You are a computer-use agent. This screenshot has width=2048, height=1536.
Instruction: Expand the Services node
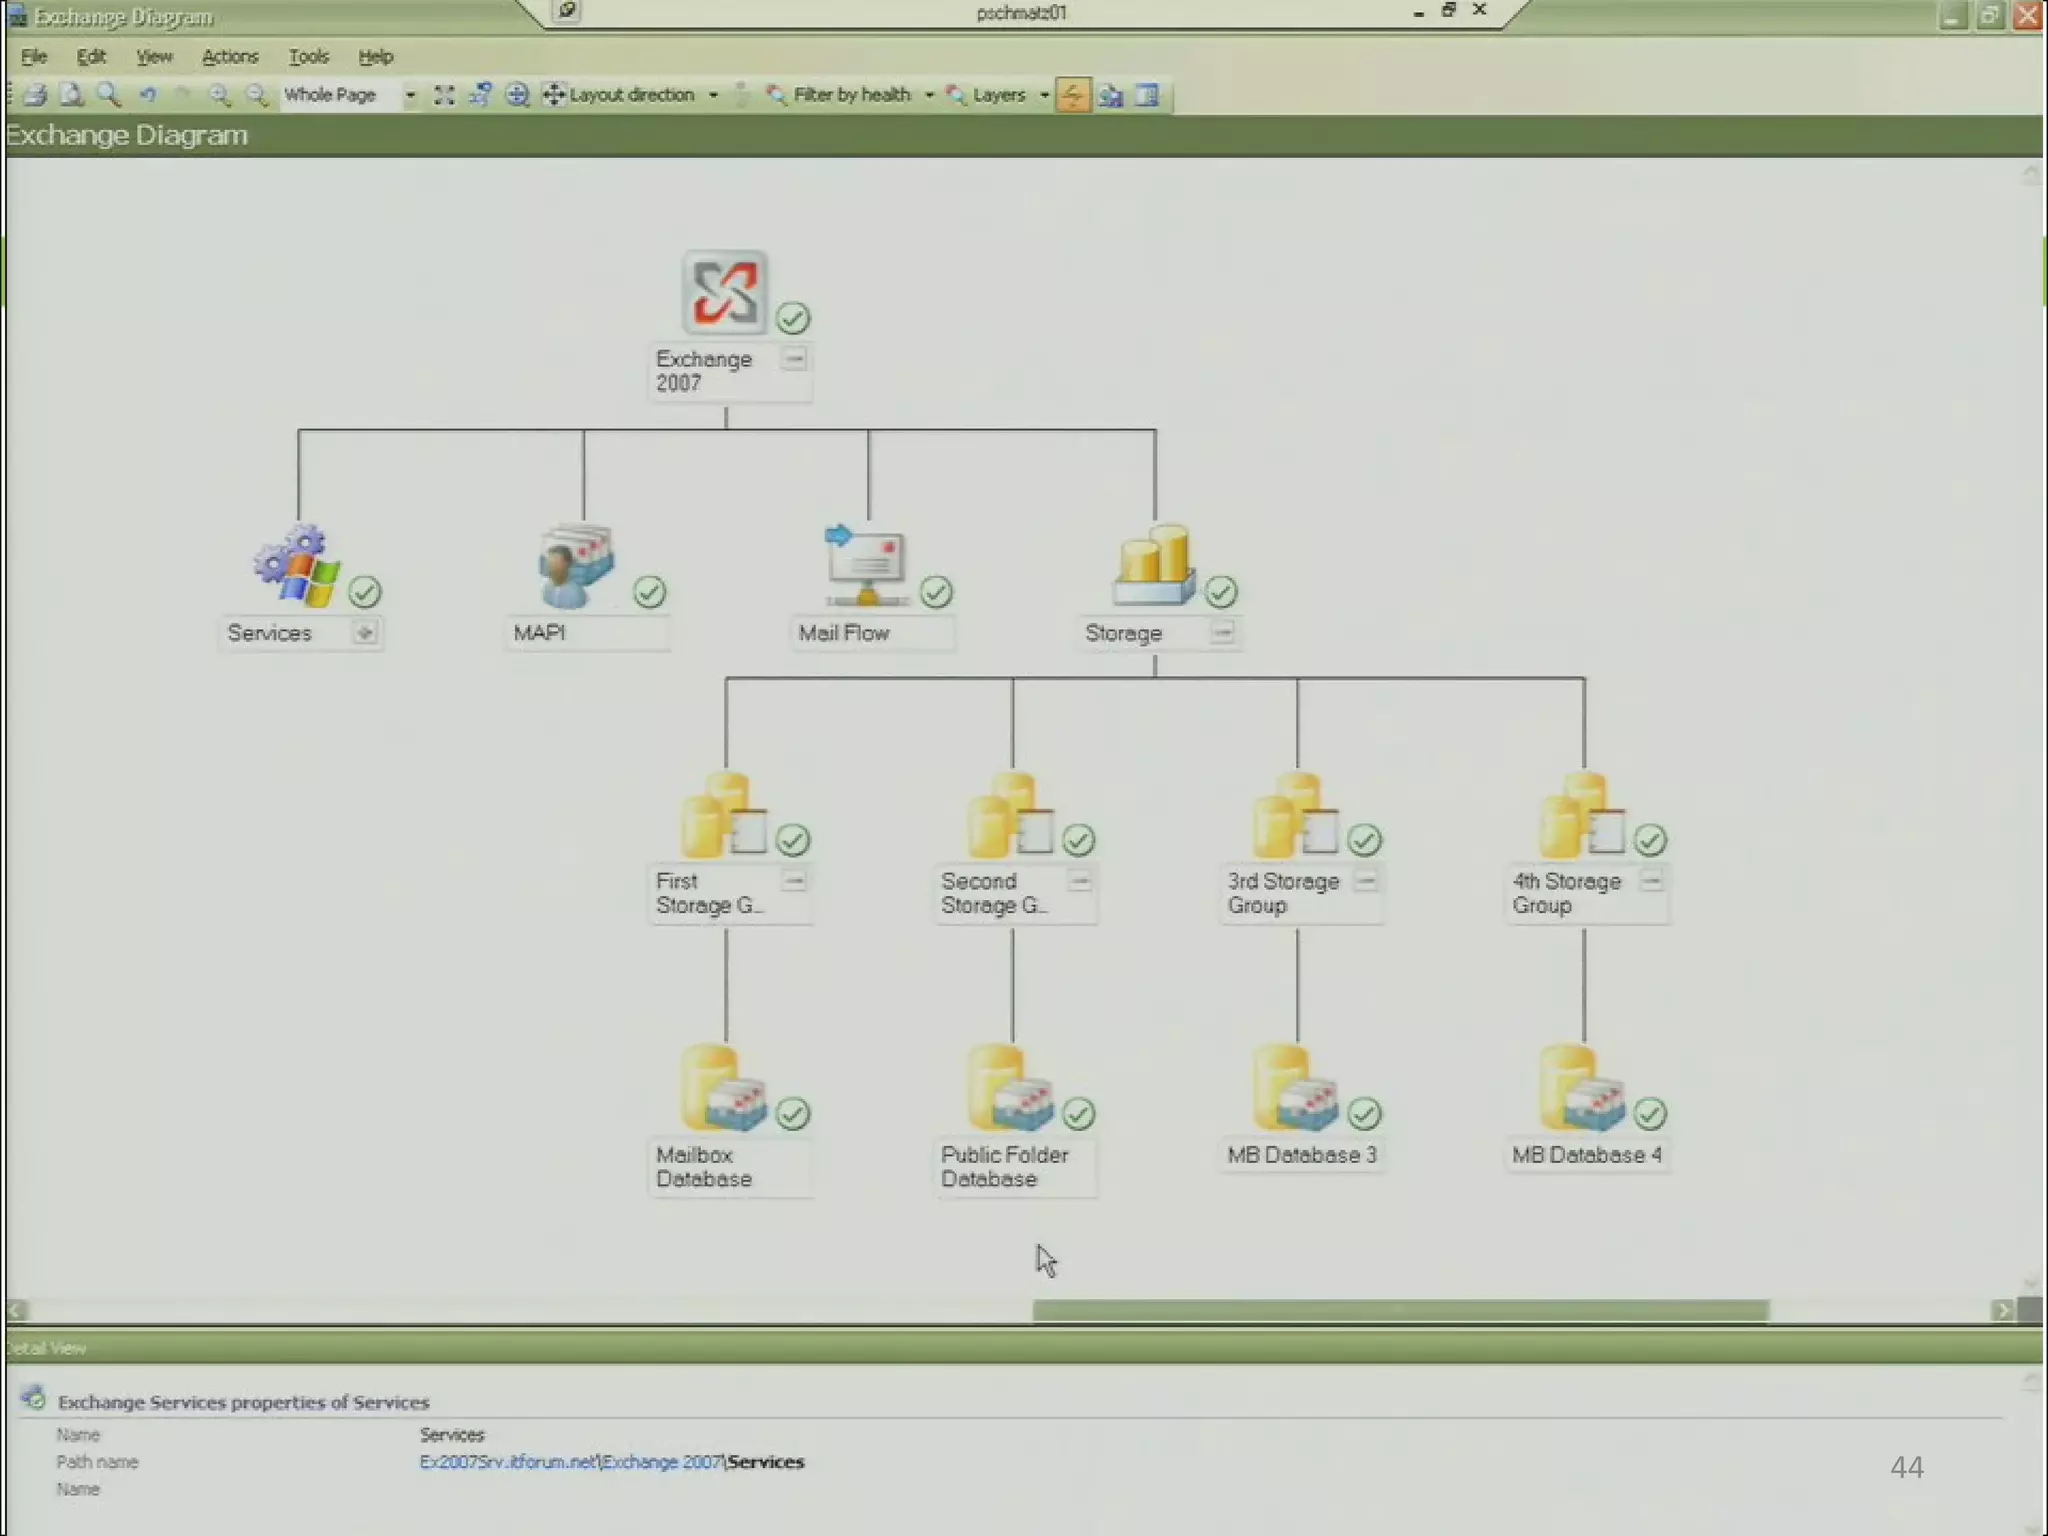(x=365, y=632)
